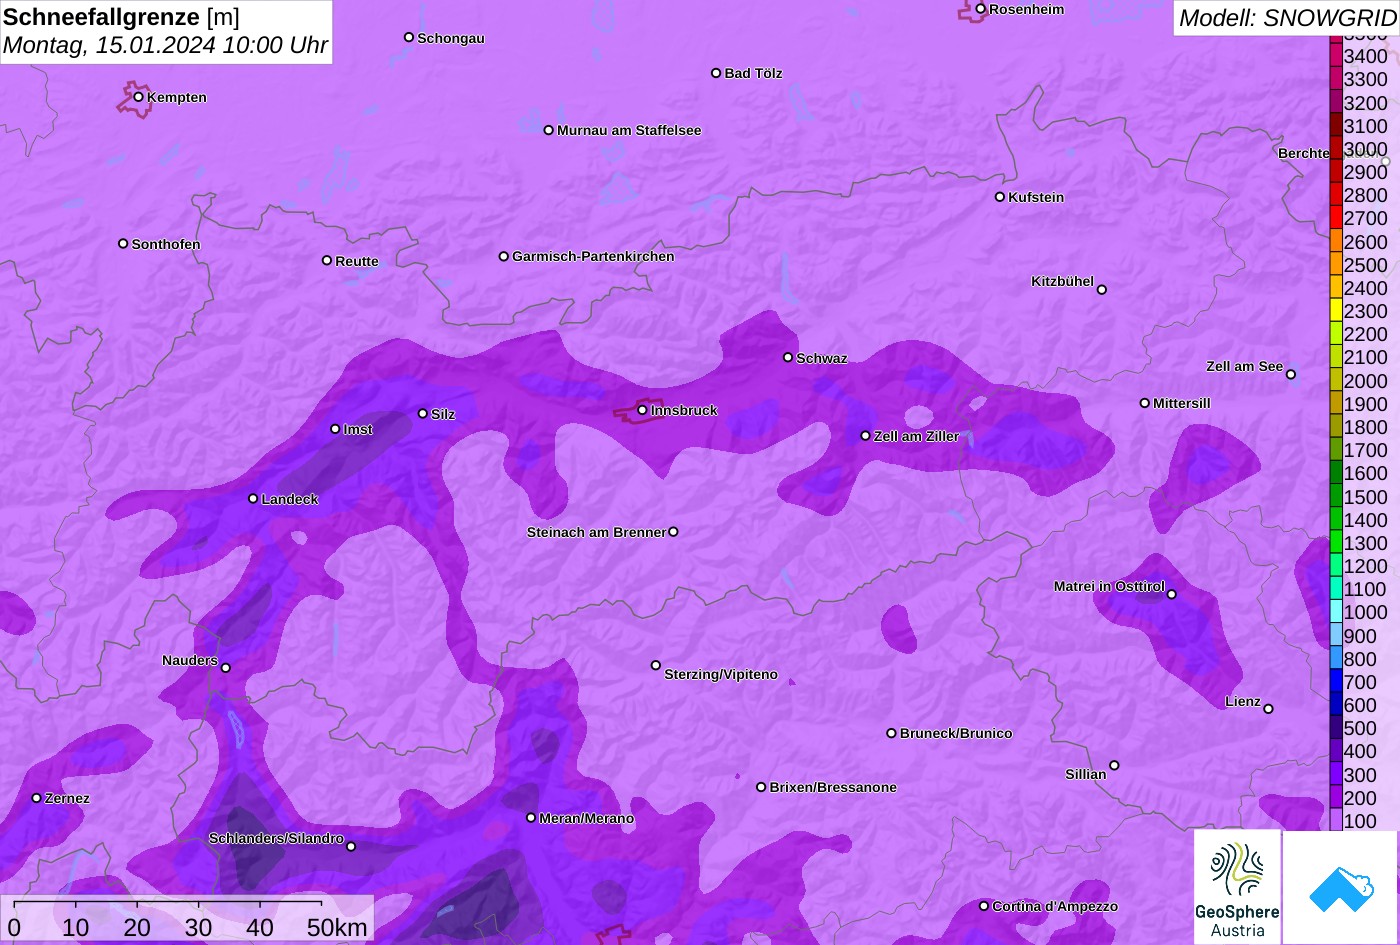1400x945 pixels.
Task: Click the Zell am See marker dot
Action: pyautogui.click(x=1290, y=375)
